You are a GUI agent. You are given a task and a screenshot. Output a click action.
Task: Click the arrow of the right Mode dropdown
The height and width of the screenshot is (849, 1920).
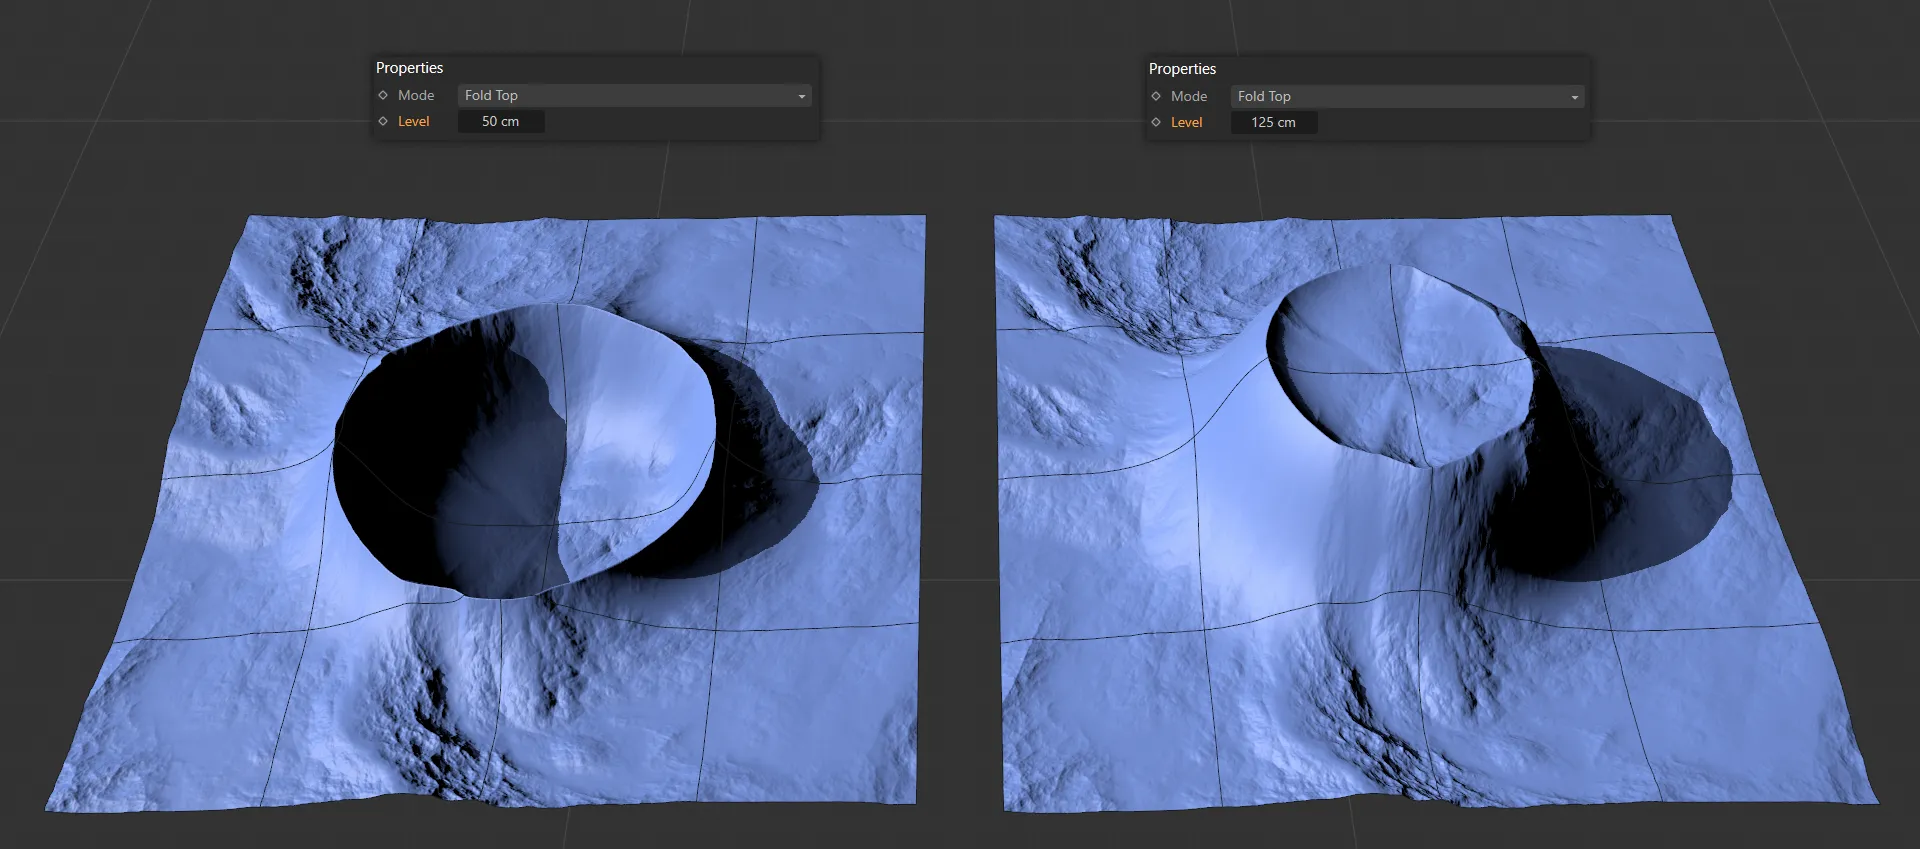click(1574, 97)
